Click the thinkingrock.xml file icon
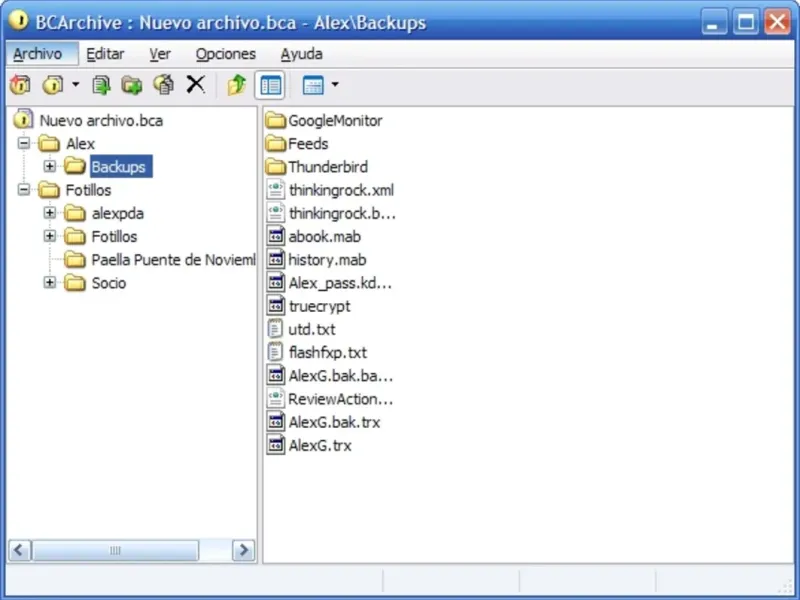 click(276, 190)
